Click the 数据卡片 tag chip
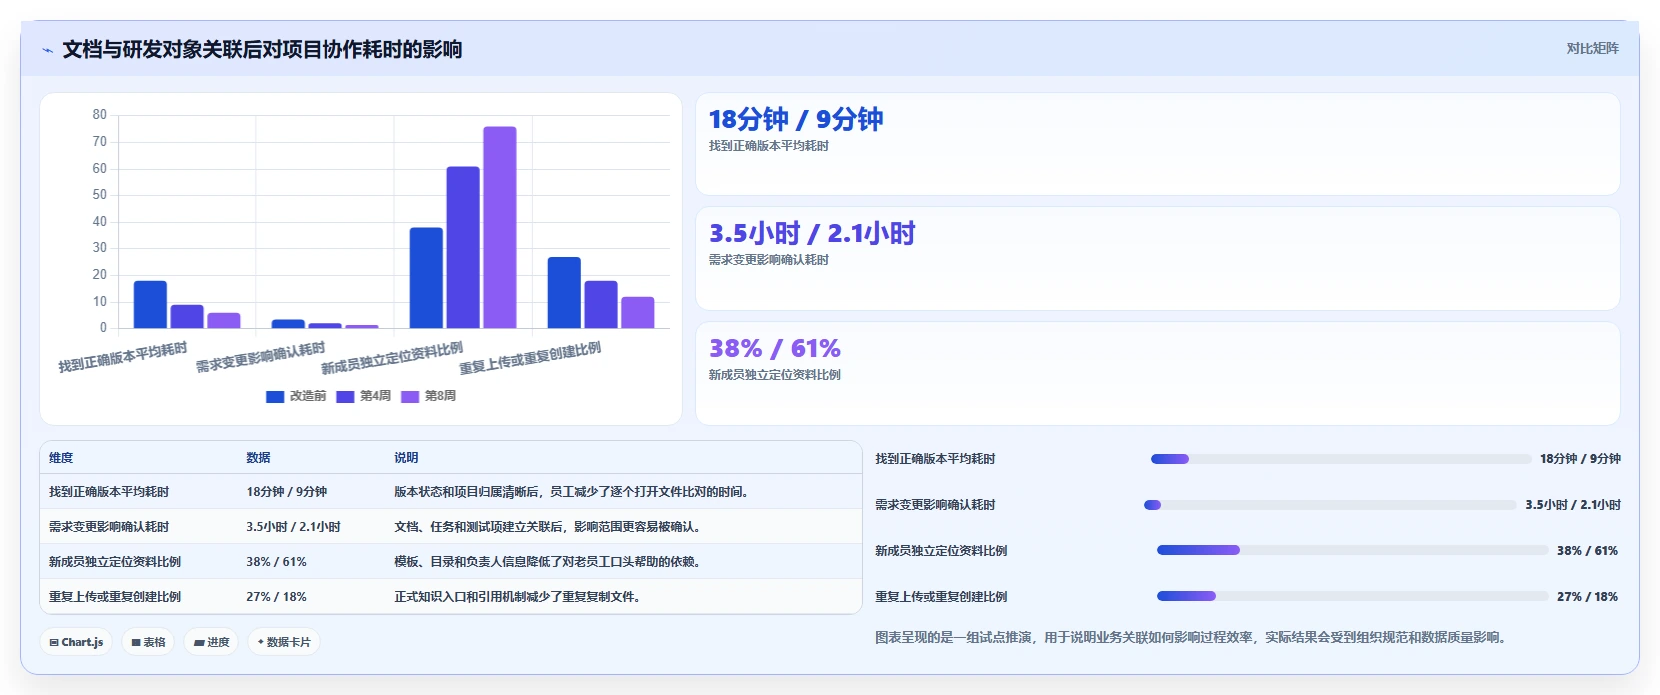The image size is (1660, 695). pyautogui.click(x=284, y=642)
